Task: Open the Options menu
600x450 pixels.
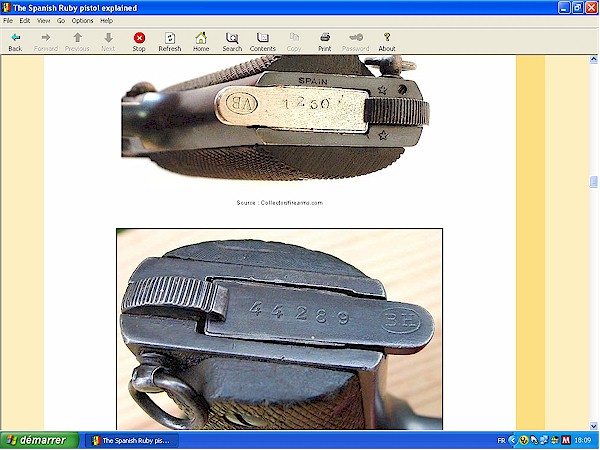Action: click(82, 20)
